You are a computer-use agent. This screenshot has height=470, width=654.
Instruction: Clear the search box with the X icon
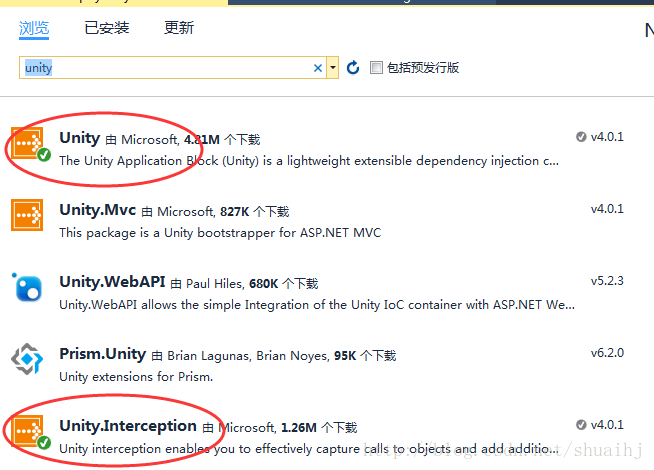click(x=318, y=68)
